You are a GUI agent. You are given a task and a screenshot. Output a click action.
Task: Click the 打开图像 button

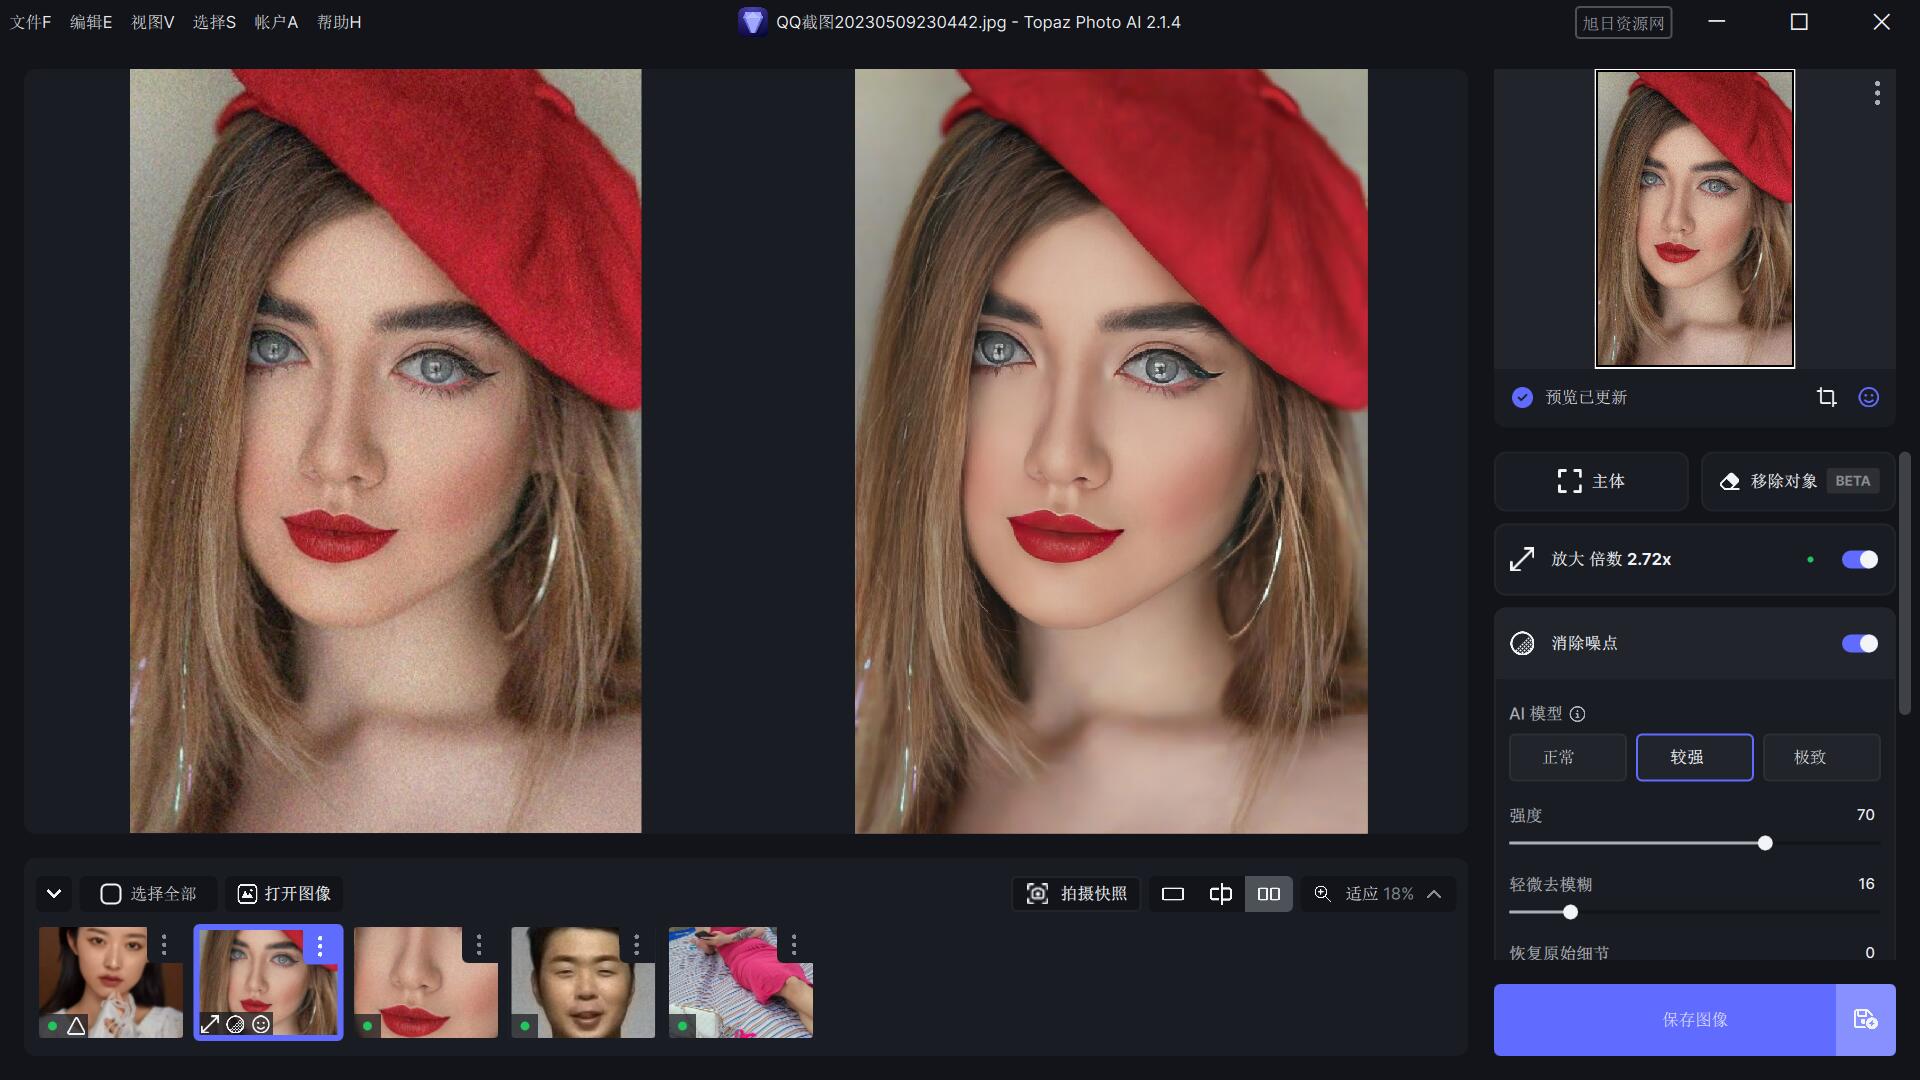(x=284, y=894)
